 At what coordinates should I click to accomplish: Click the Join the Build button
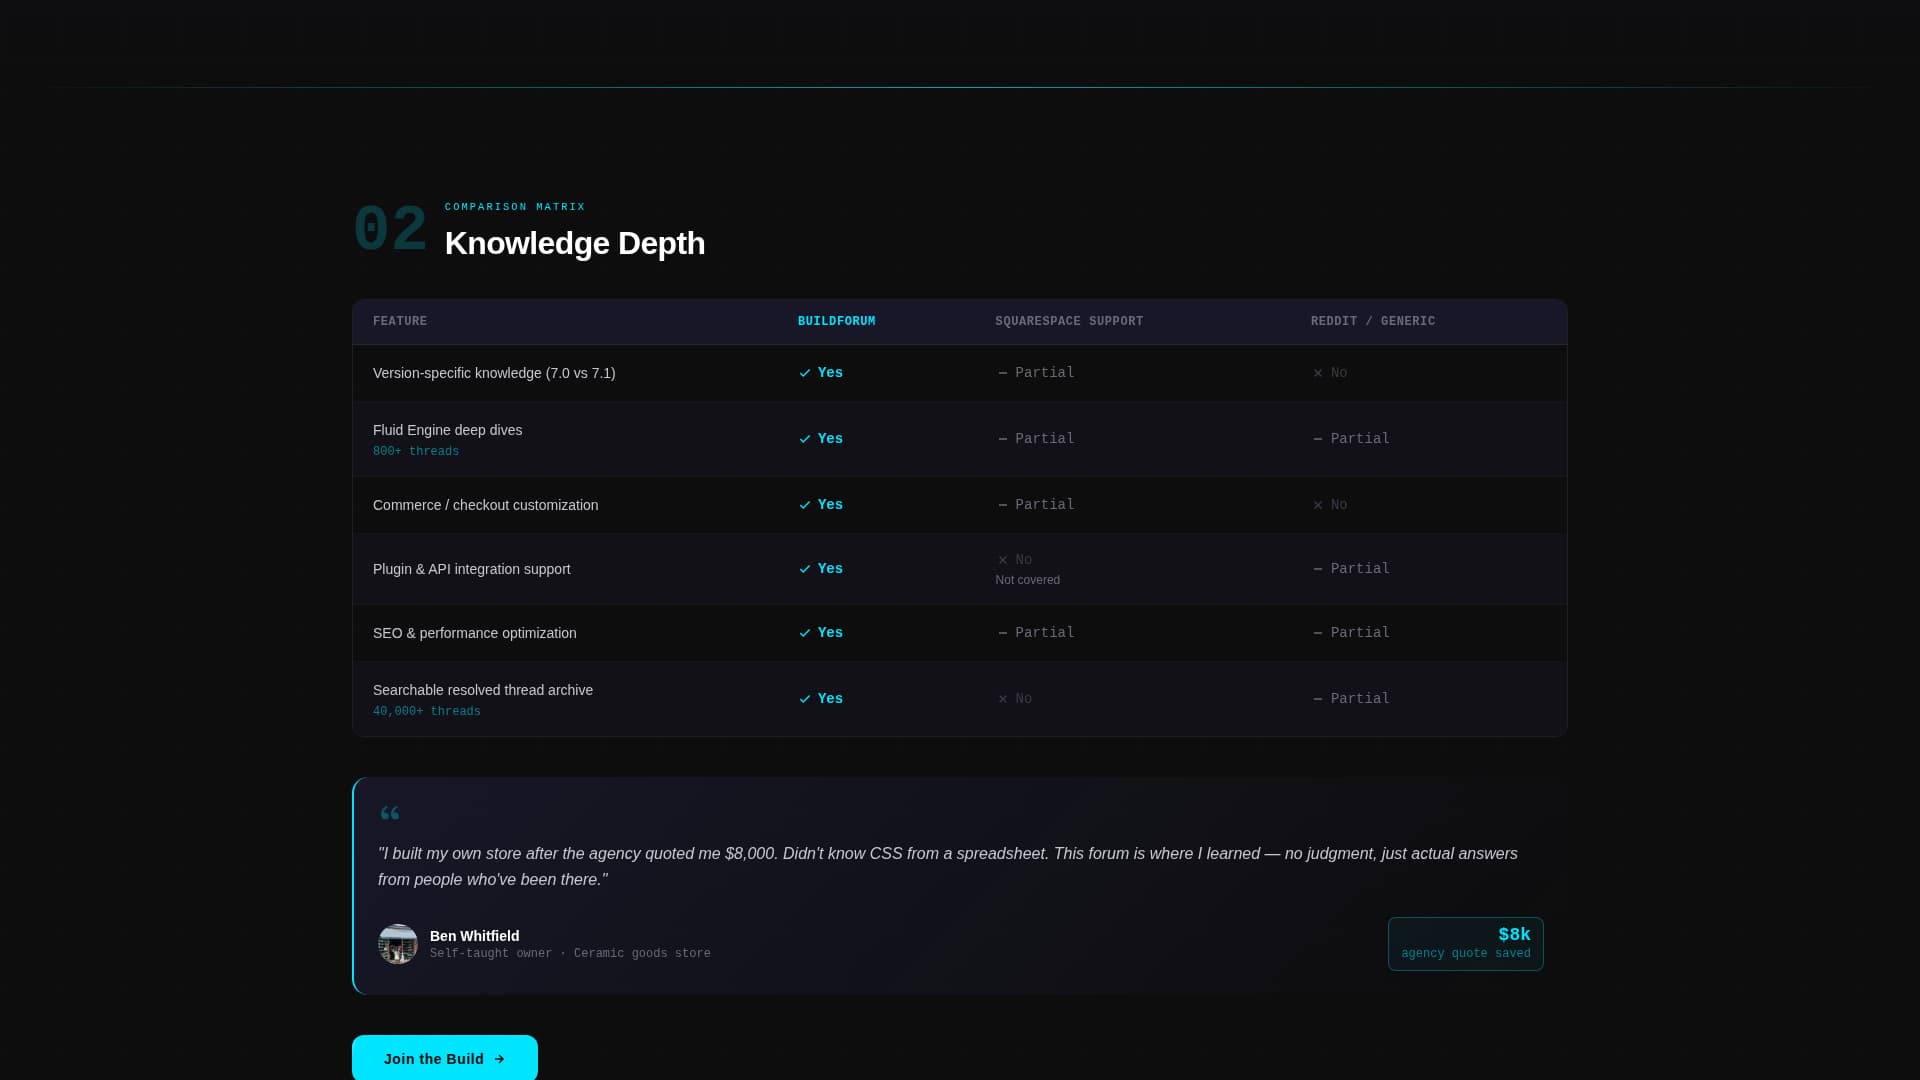445,1058
